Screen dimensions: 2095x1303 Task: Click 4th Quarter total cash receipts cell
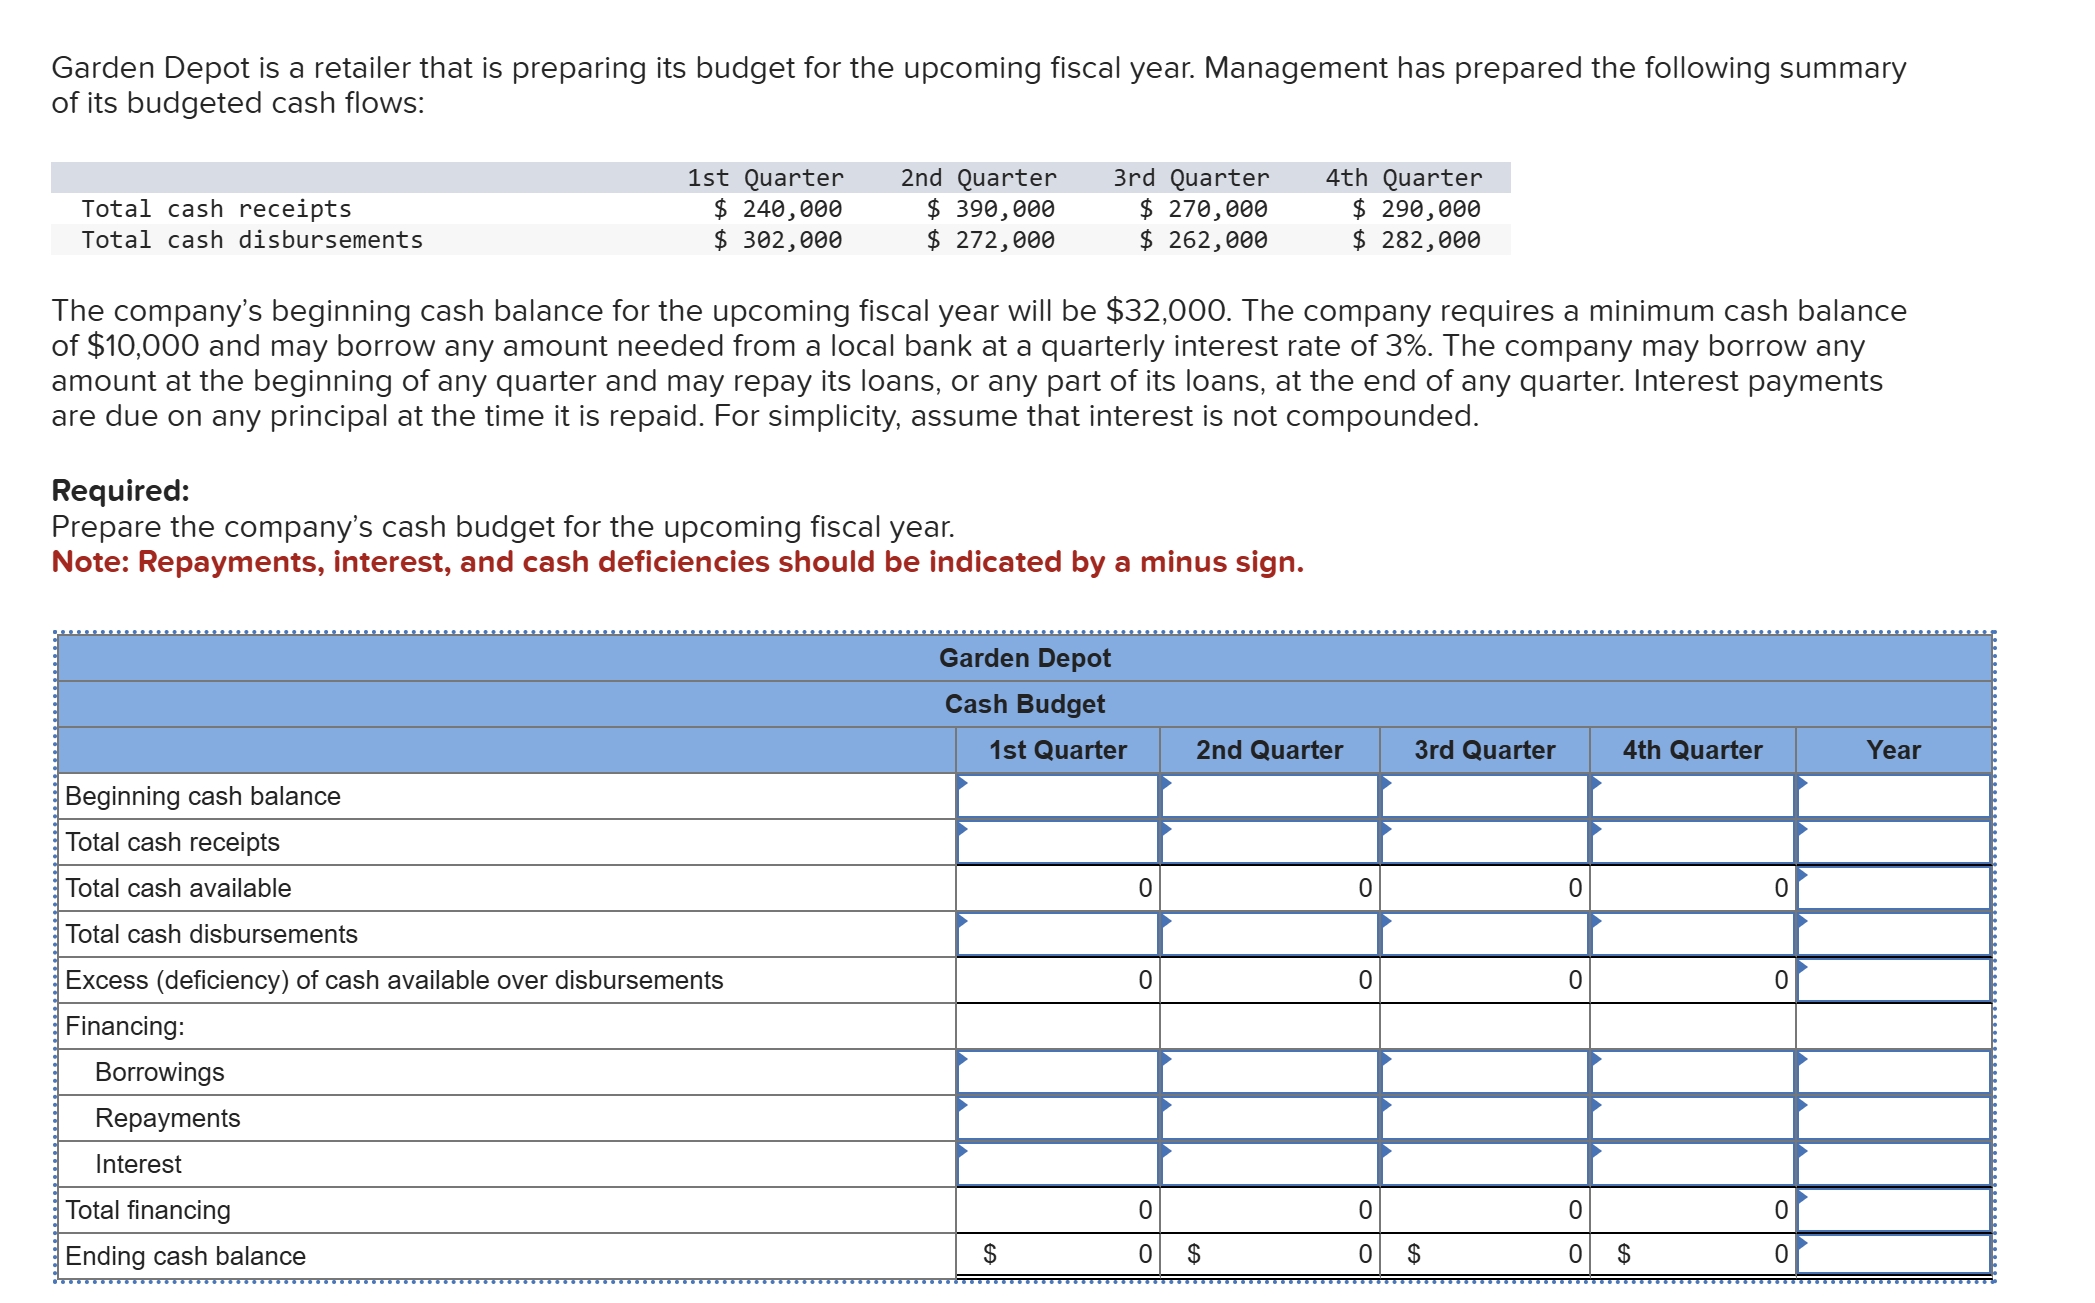(x=1693, y=843)
